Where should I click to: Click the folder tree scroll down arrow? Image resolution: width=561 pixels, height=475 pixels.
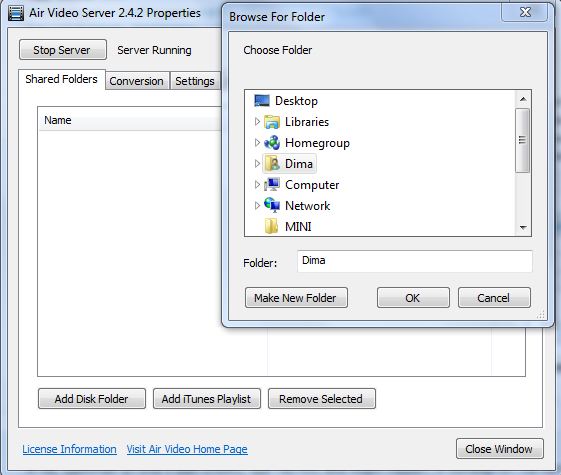(x=523, y=227)
